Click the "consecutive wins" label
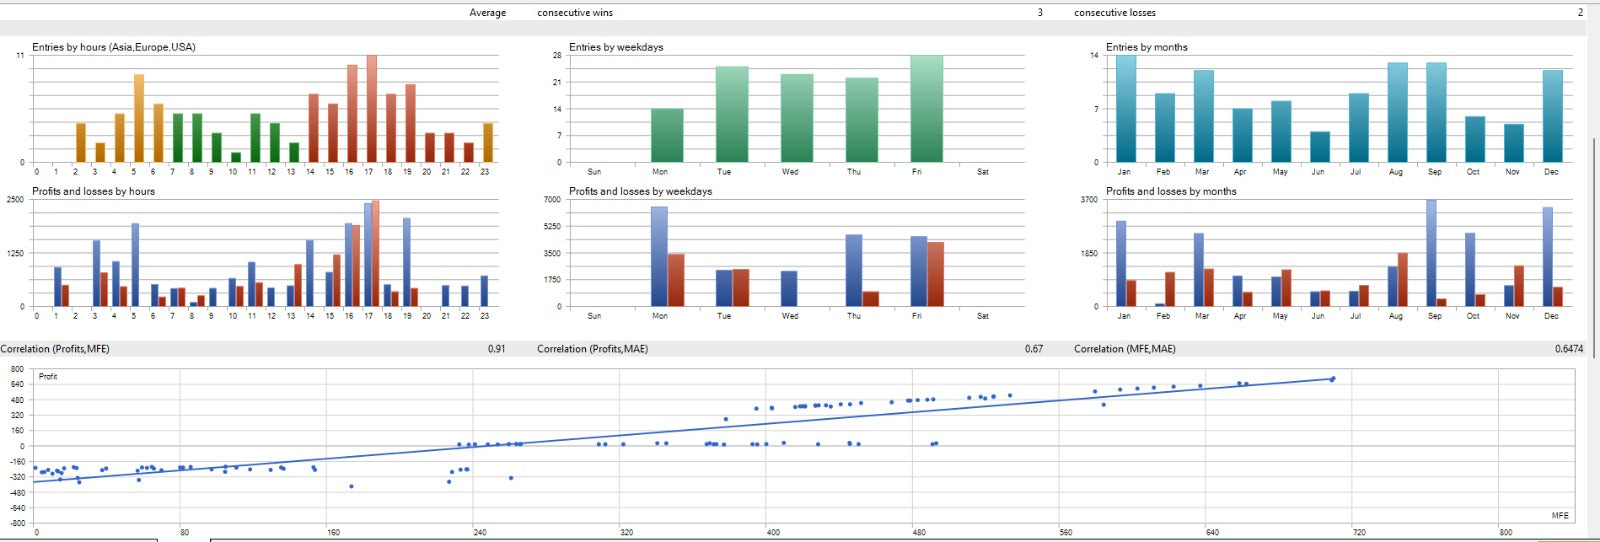The height and width of the screenshot is (542, 1600). [575, 13]
